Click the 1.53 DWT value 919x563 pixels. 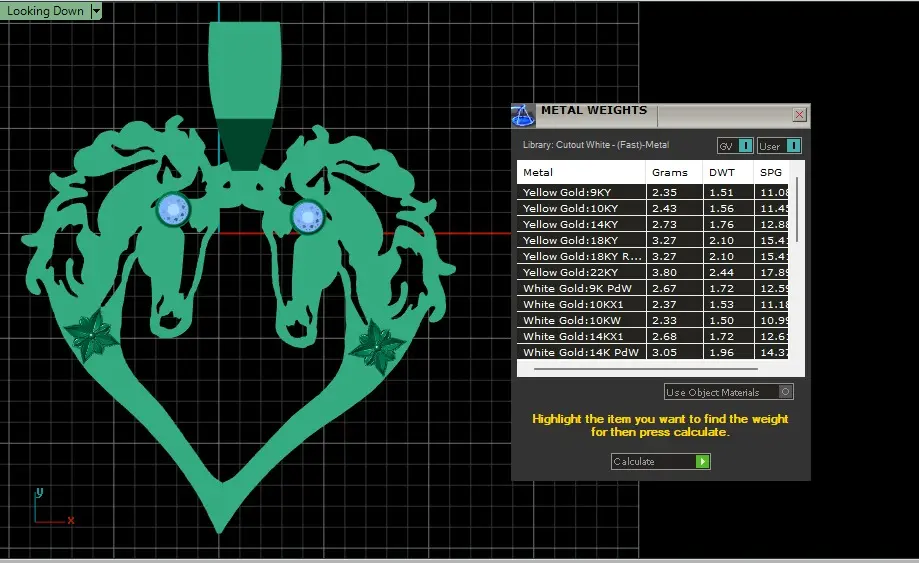(x=721, y=304)
